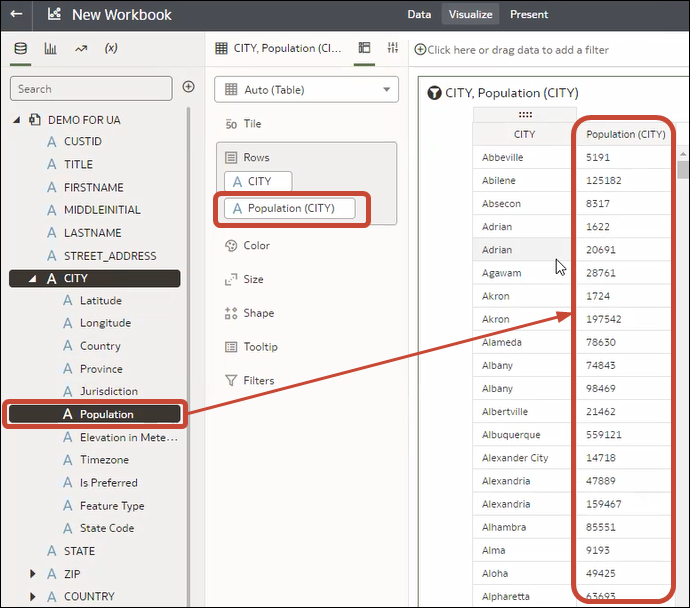Select the STREET_ADDRESS column

(x=110, y=256)
